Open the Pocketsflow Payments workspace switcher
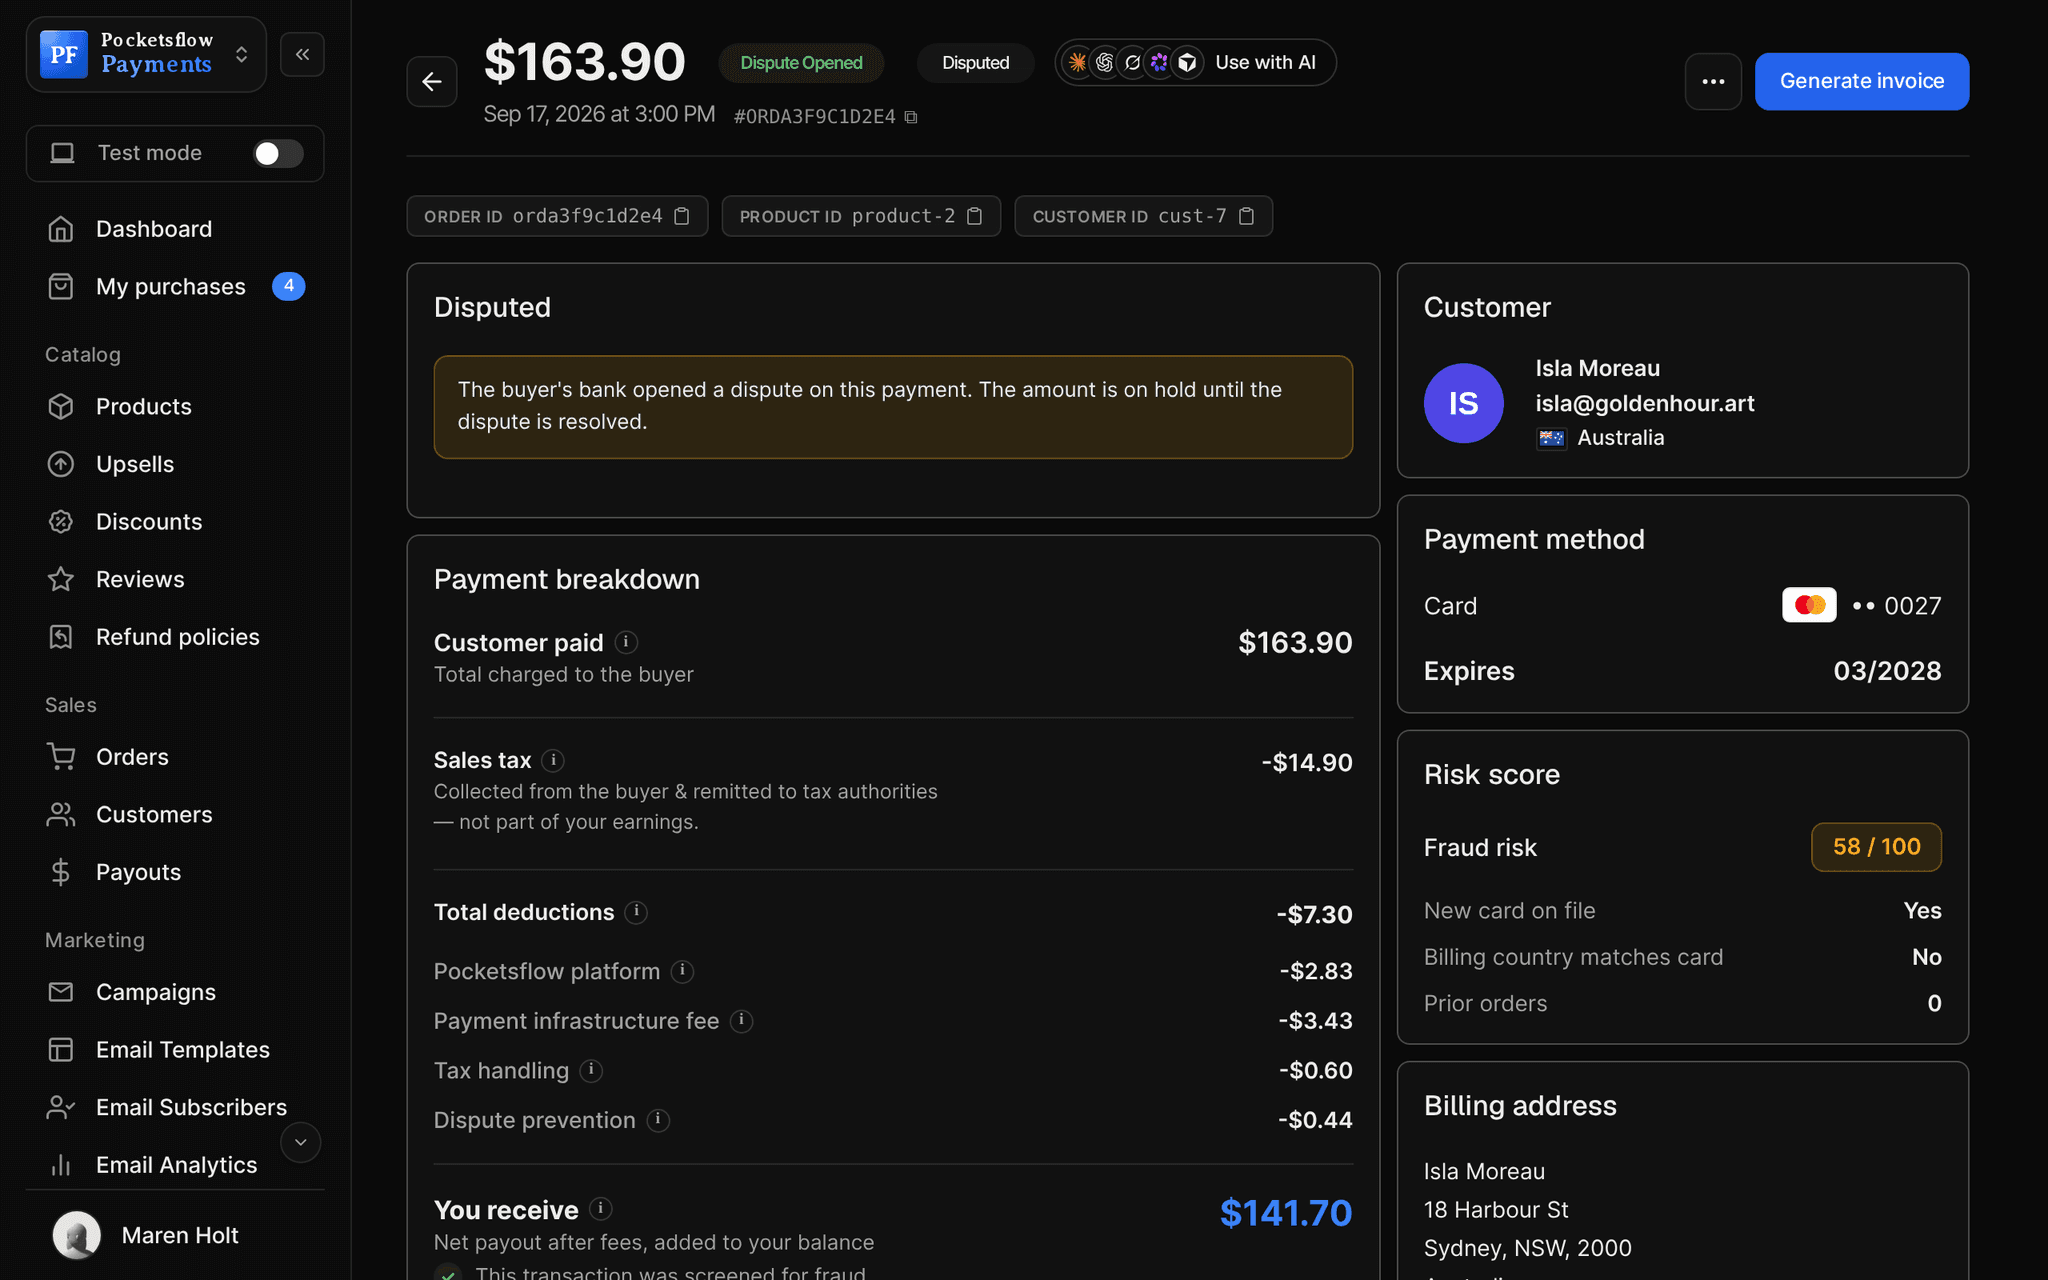Screen dimensions: 2048x1280 146,54
